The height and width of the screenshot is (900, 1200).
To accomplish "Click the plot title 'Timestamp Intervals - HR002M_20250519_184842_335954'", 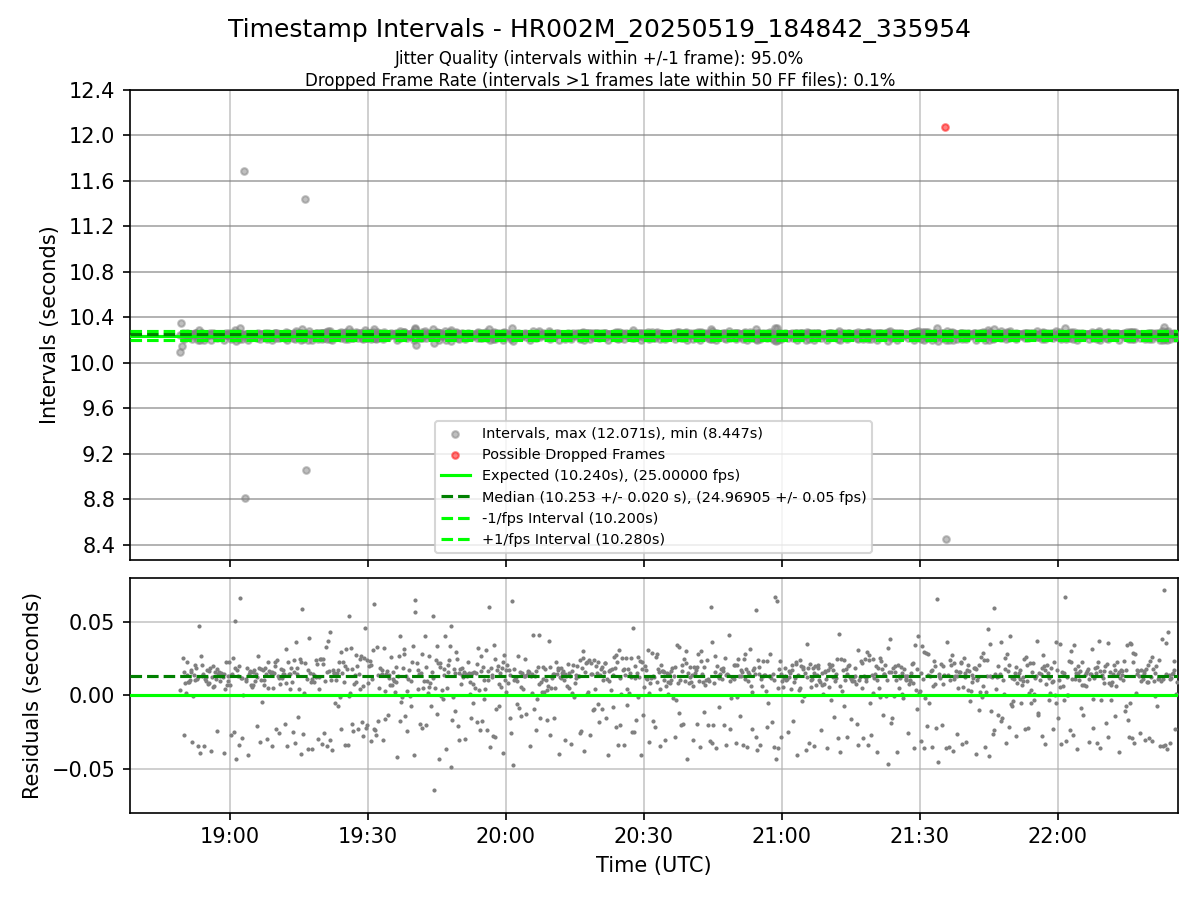I will click(x=599, y=29).
